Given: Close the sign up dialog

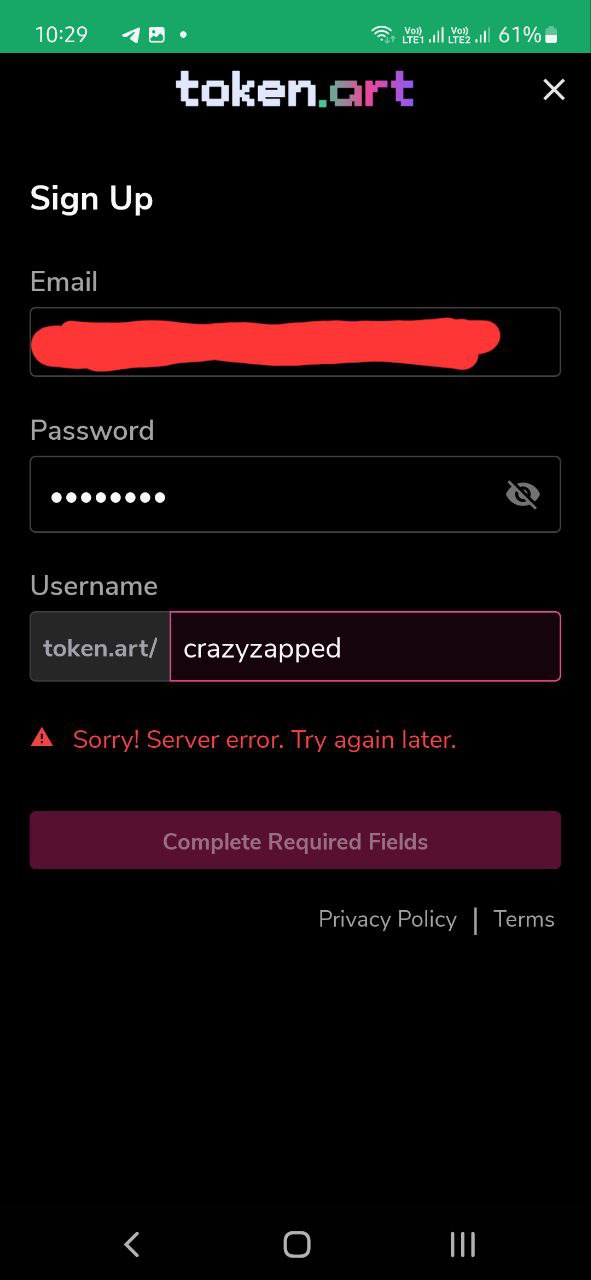Looking at the screenshot, I should pyautogui.click(x=553, y=90).
